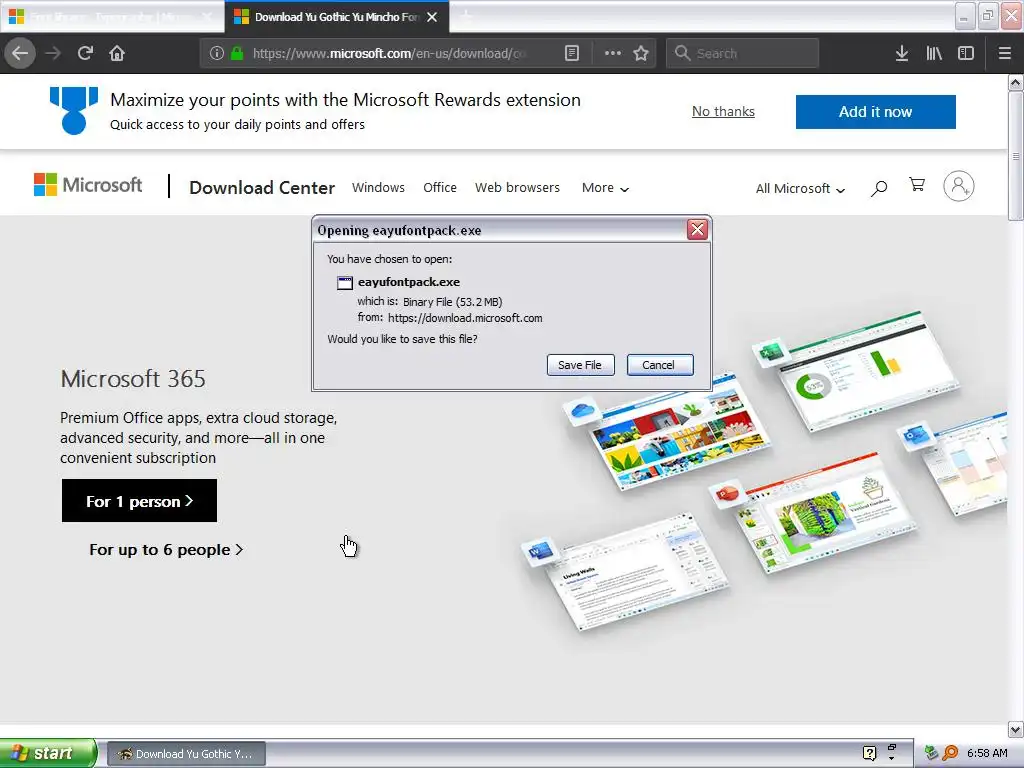The image size is (1024, 768).
Task: Open the page actions three-dot menu
Action: pos(612,53)
